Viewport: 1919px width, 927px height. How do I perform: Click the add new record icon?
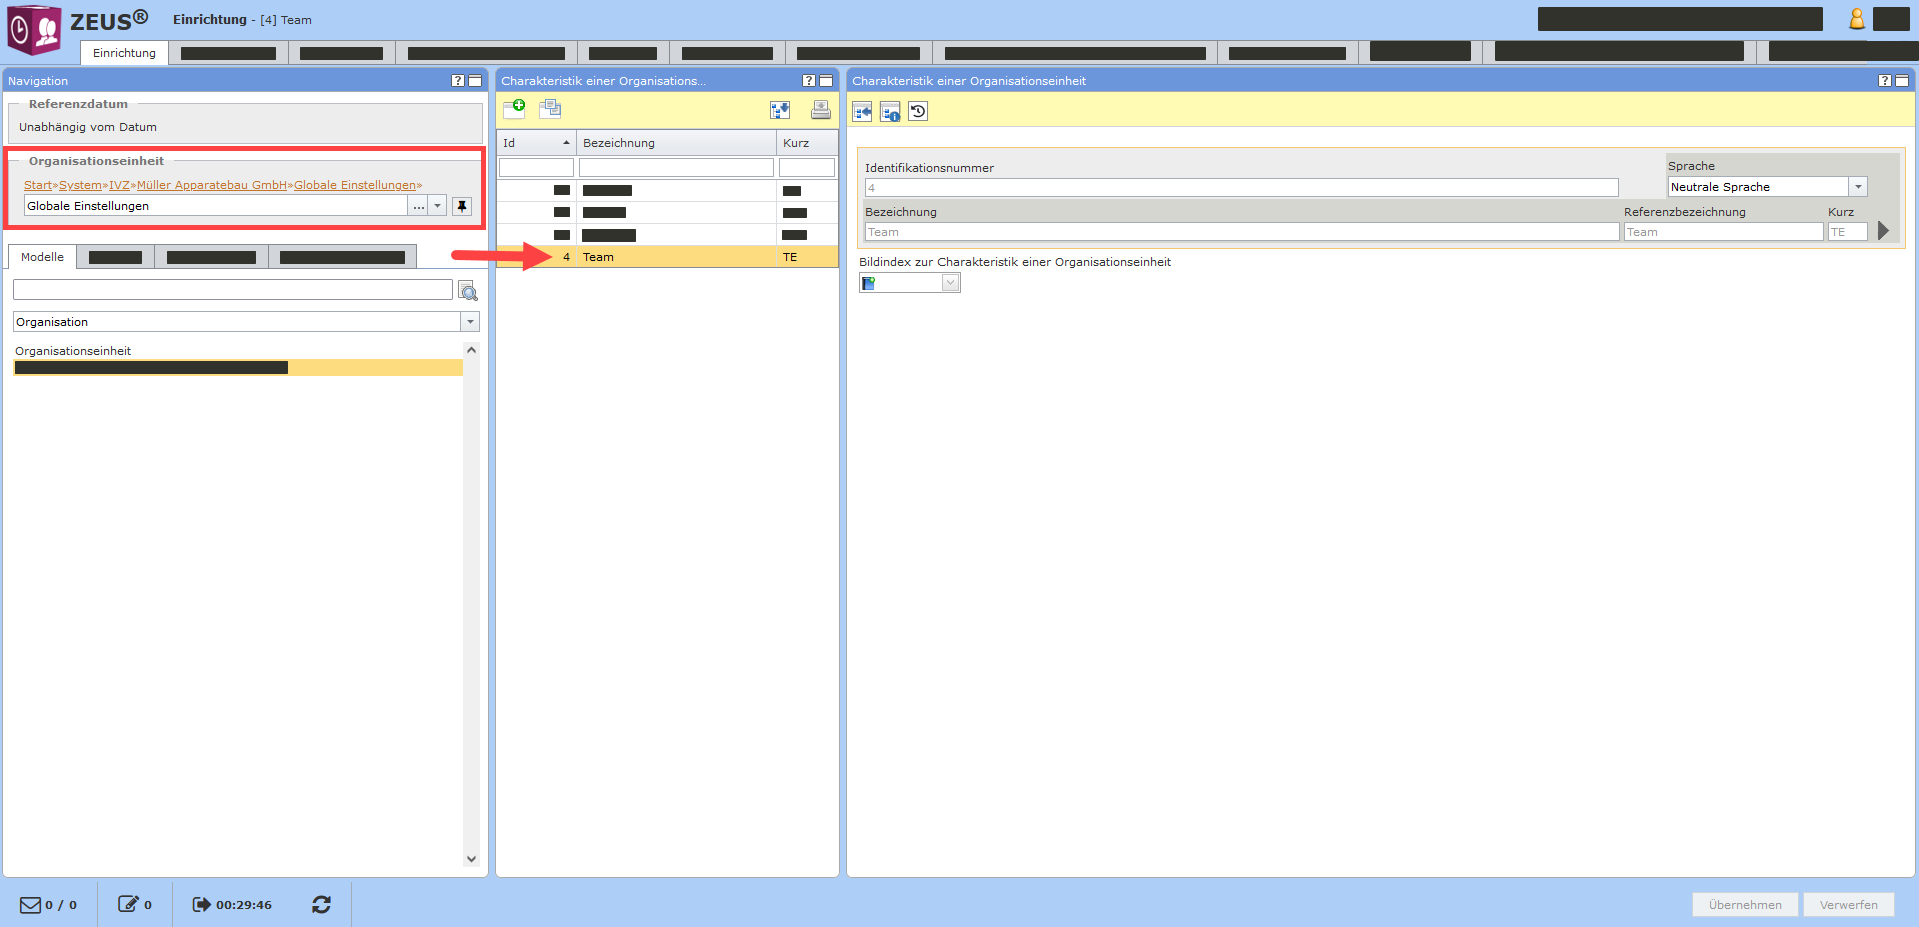click(x=514, y=109)
